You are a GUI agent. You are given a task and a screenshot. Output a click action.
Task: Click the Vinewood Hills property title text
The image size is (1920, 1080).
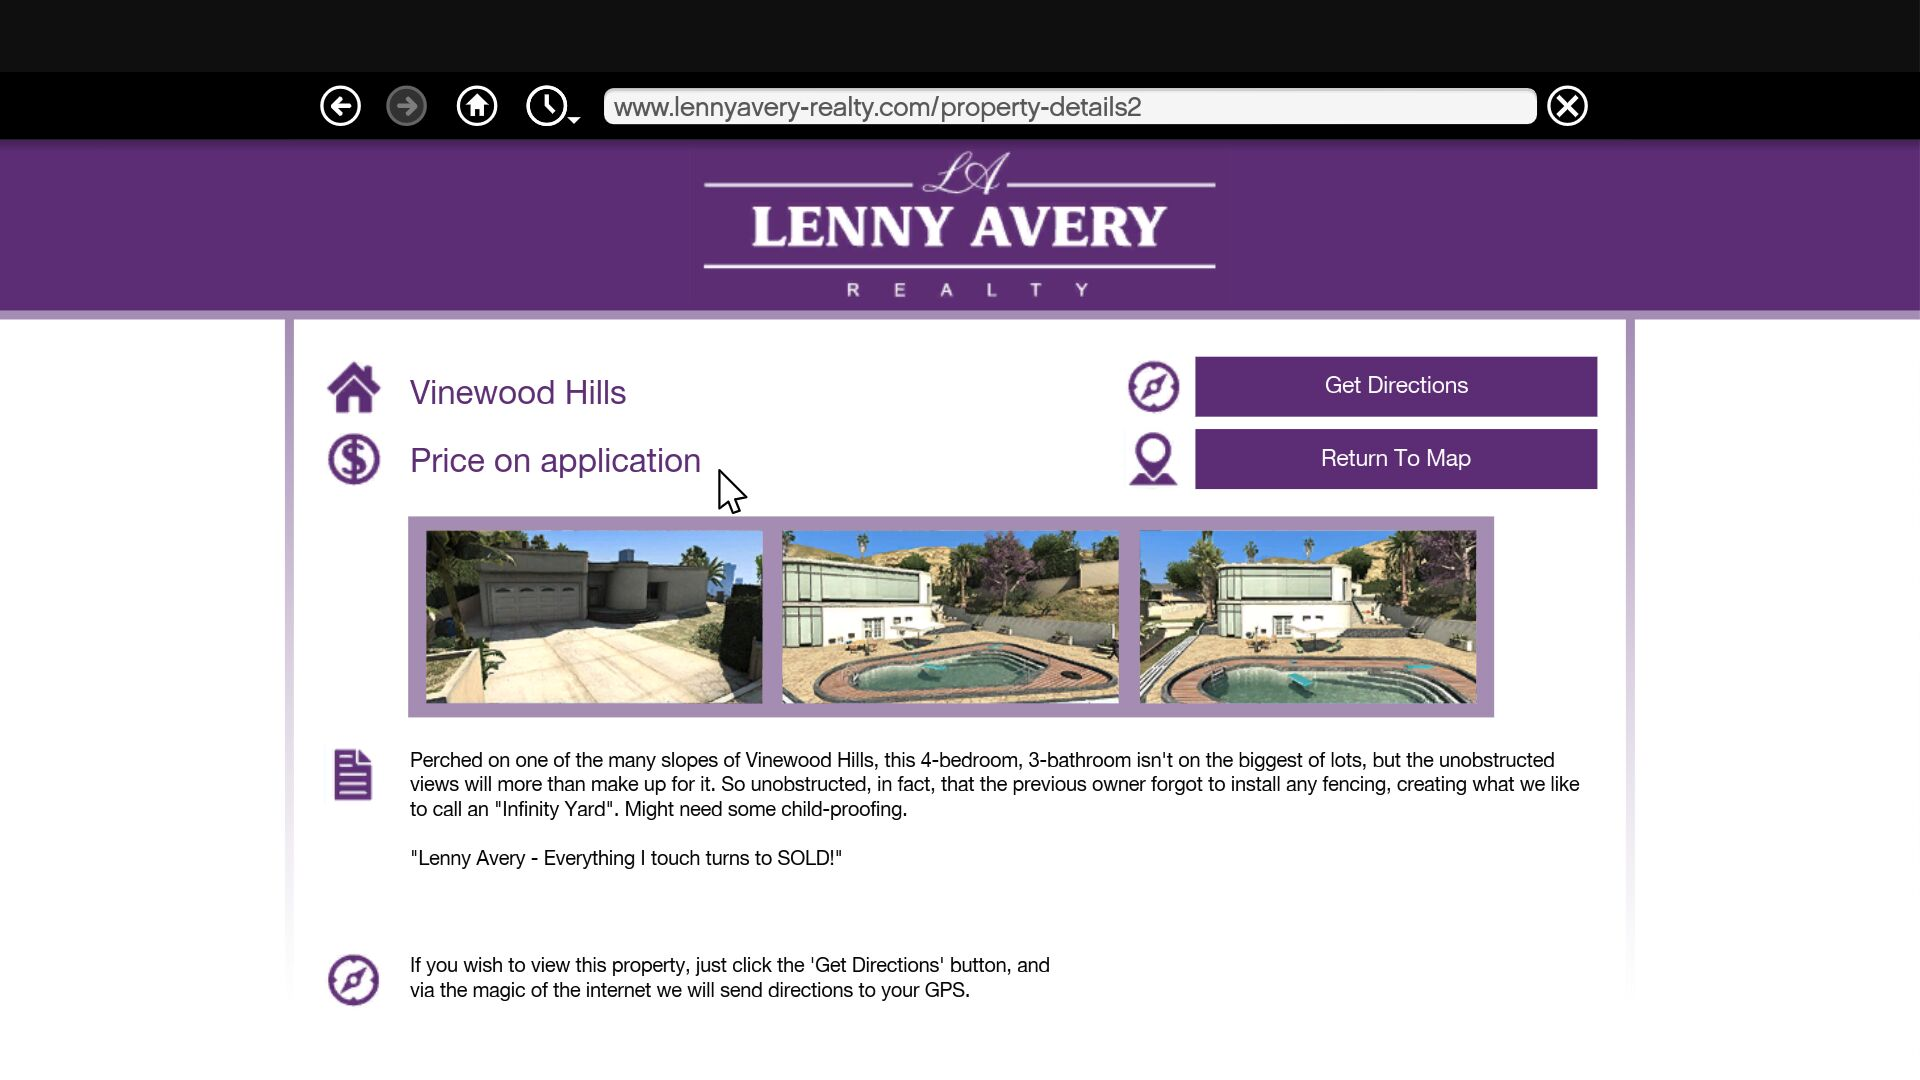click(517, 392)
